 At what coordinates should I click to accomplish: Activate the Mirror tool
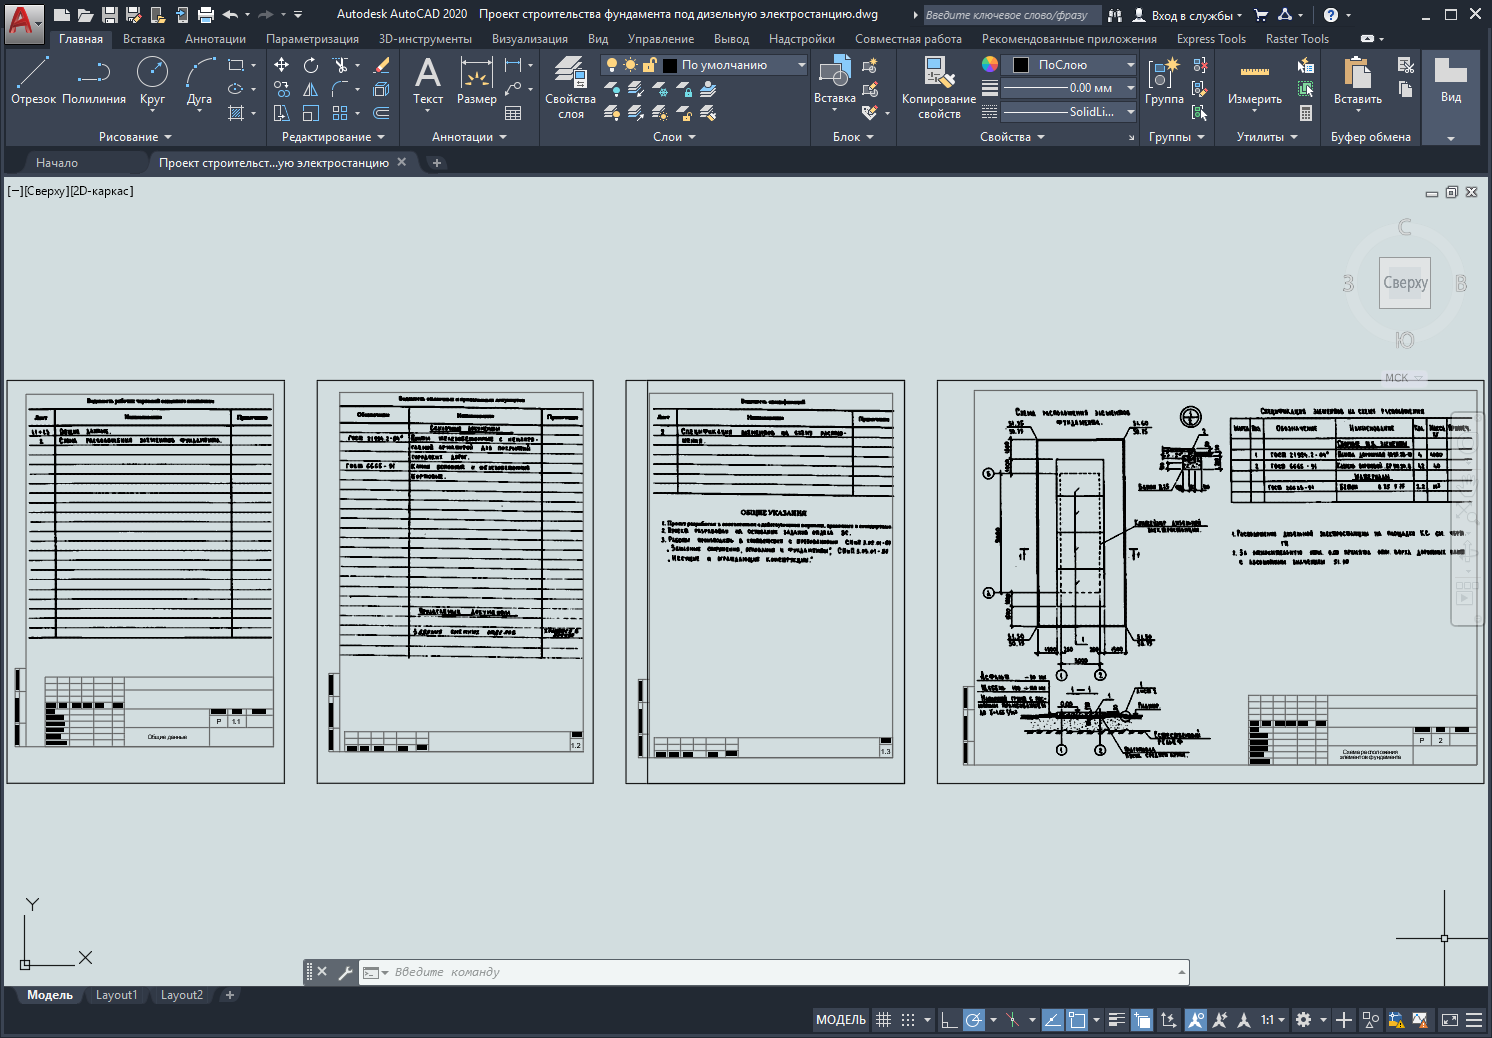[x=311, y=89]
